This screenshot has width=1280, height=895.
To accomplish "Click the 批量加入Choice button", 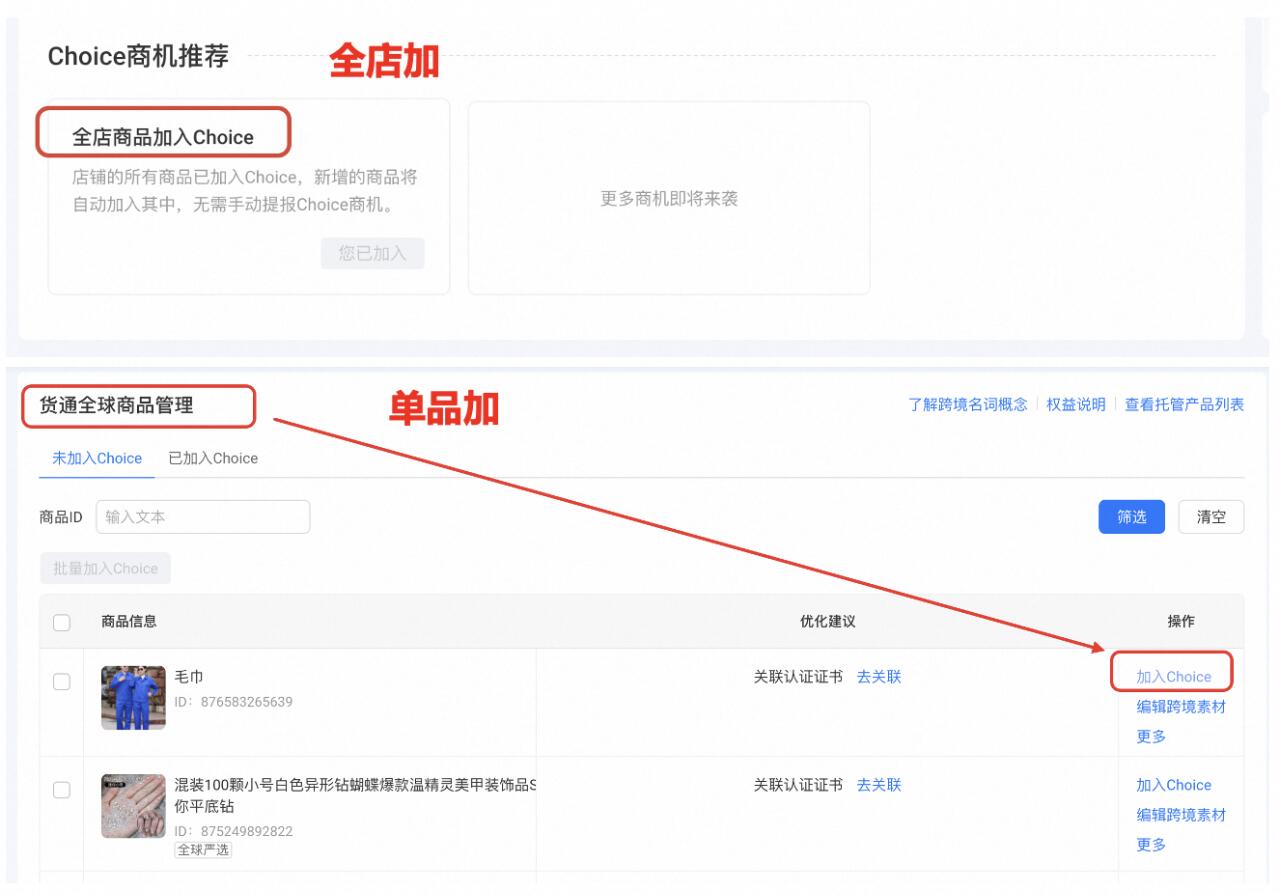I will pyautogui.click(x=106, y=568).
